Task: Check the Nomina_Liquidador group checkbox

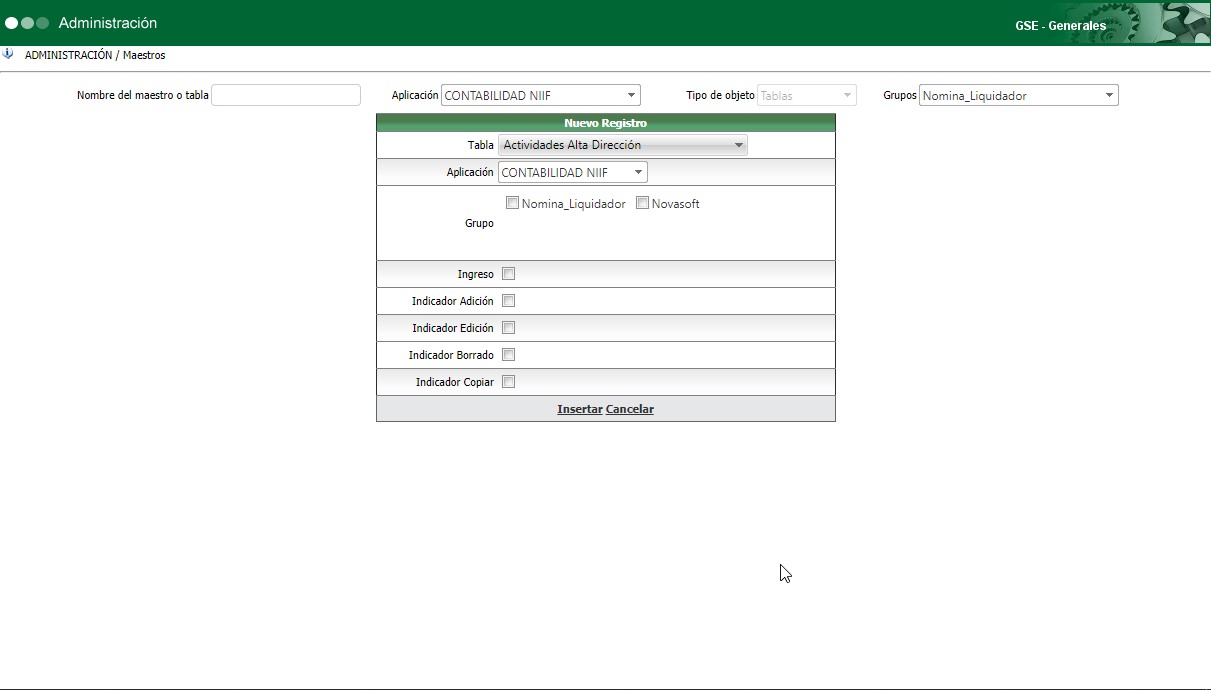Action: pyautogui.click(x=512, y=203)
